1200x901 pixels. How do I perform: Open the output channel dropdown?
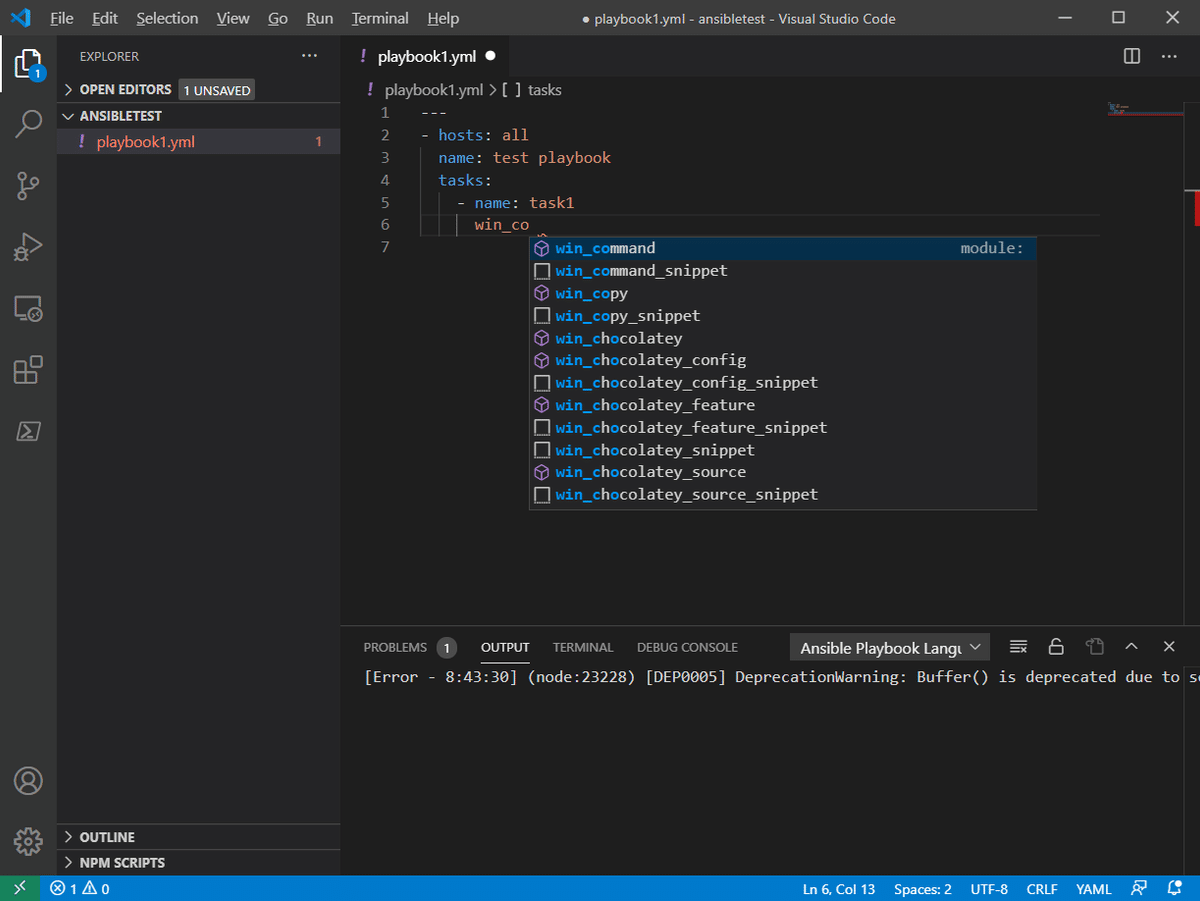(x=890, y=648)
